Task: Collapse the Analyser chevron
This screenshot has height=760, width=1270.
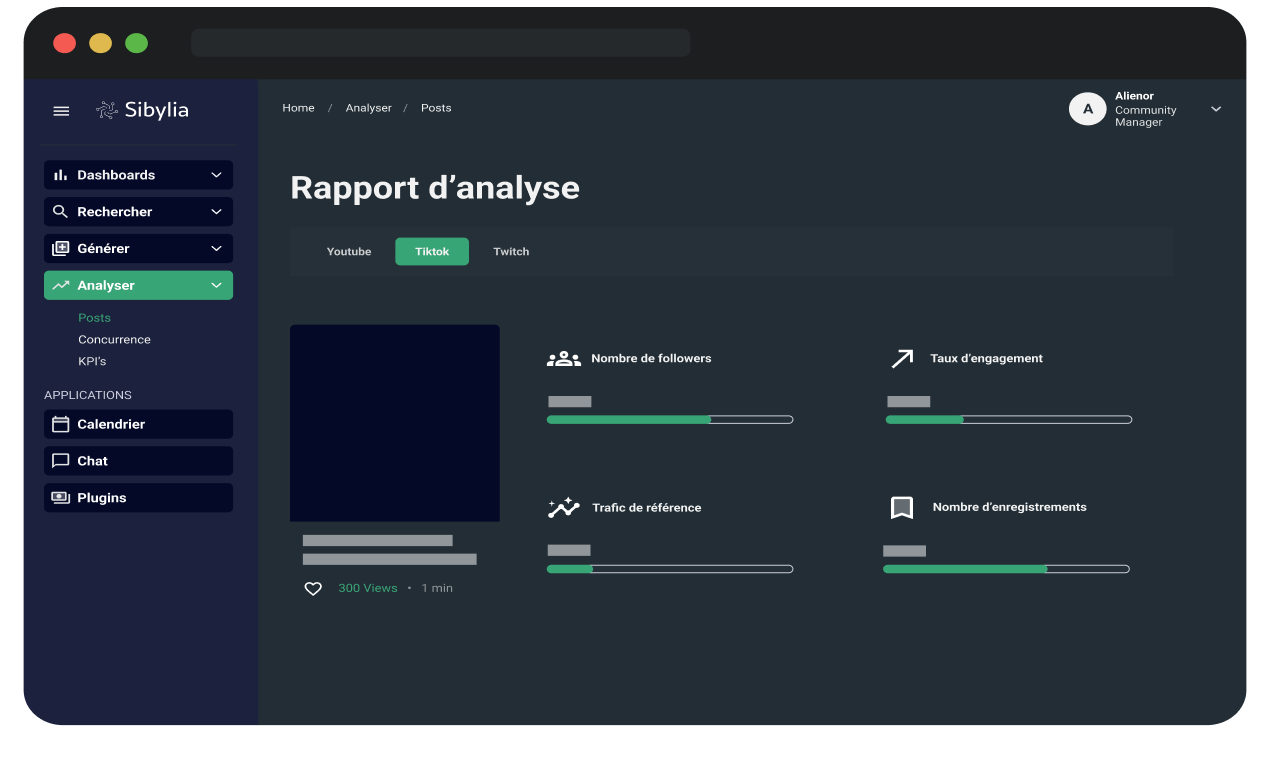Action: coord(216,285)
